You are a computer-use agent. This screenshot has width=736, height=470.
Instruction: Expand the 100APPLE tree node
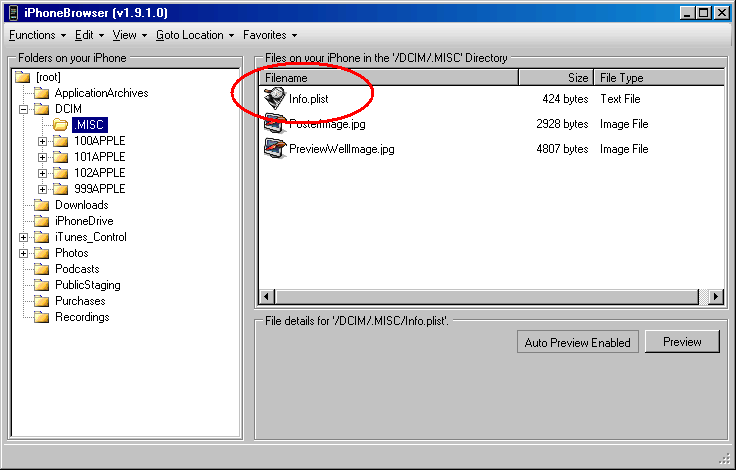(42, 141)
